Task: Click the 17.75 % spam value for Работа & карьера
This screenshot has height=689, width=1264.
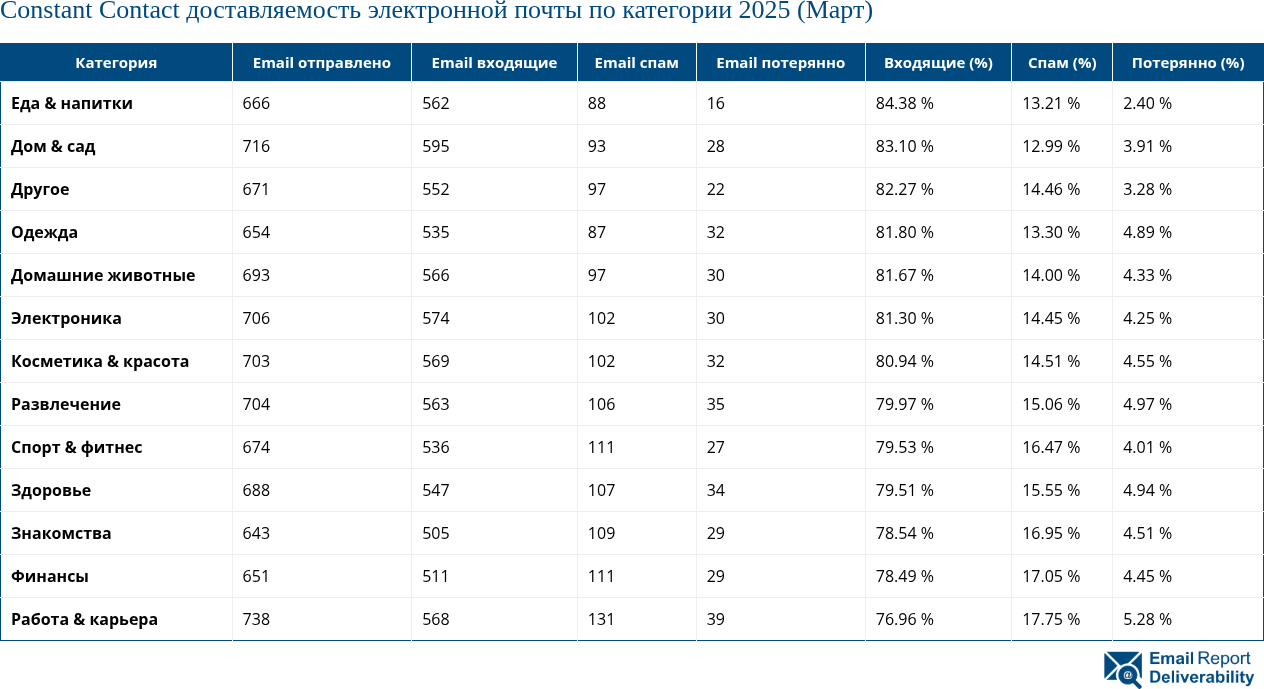Action: [x=1049, y=619]
